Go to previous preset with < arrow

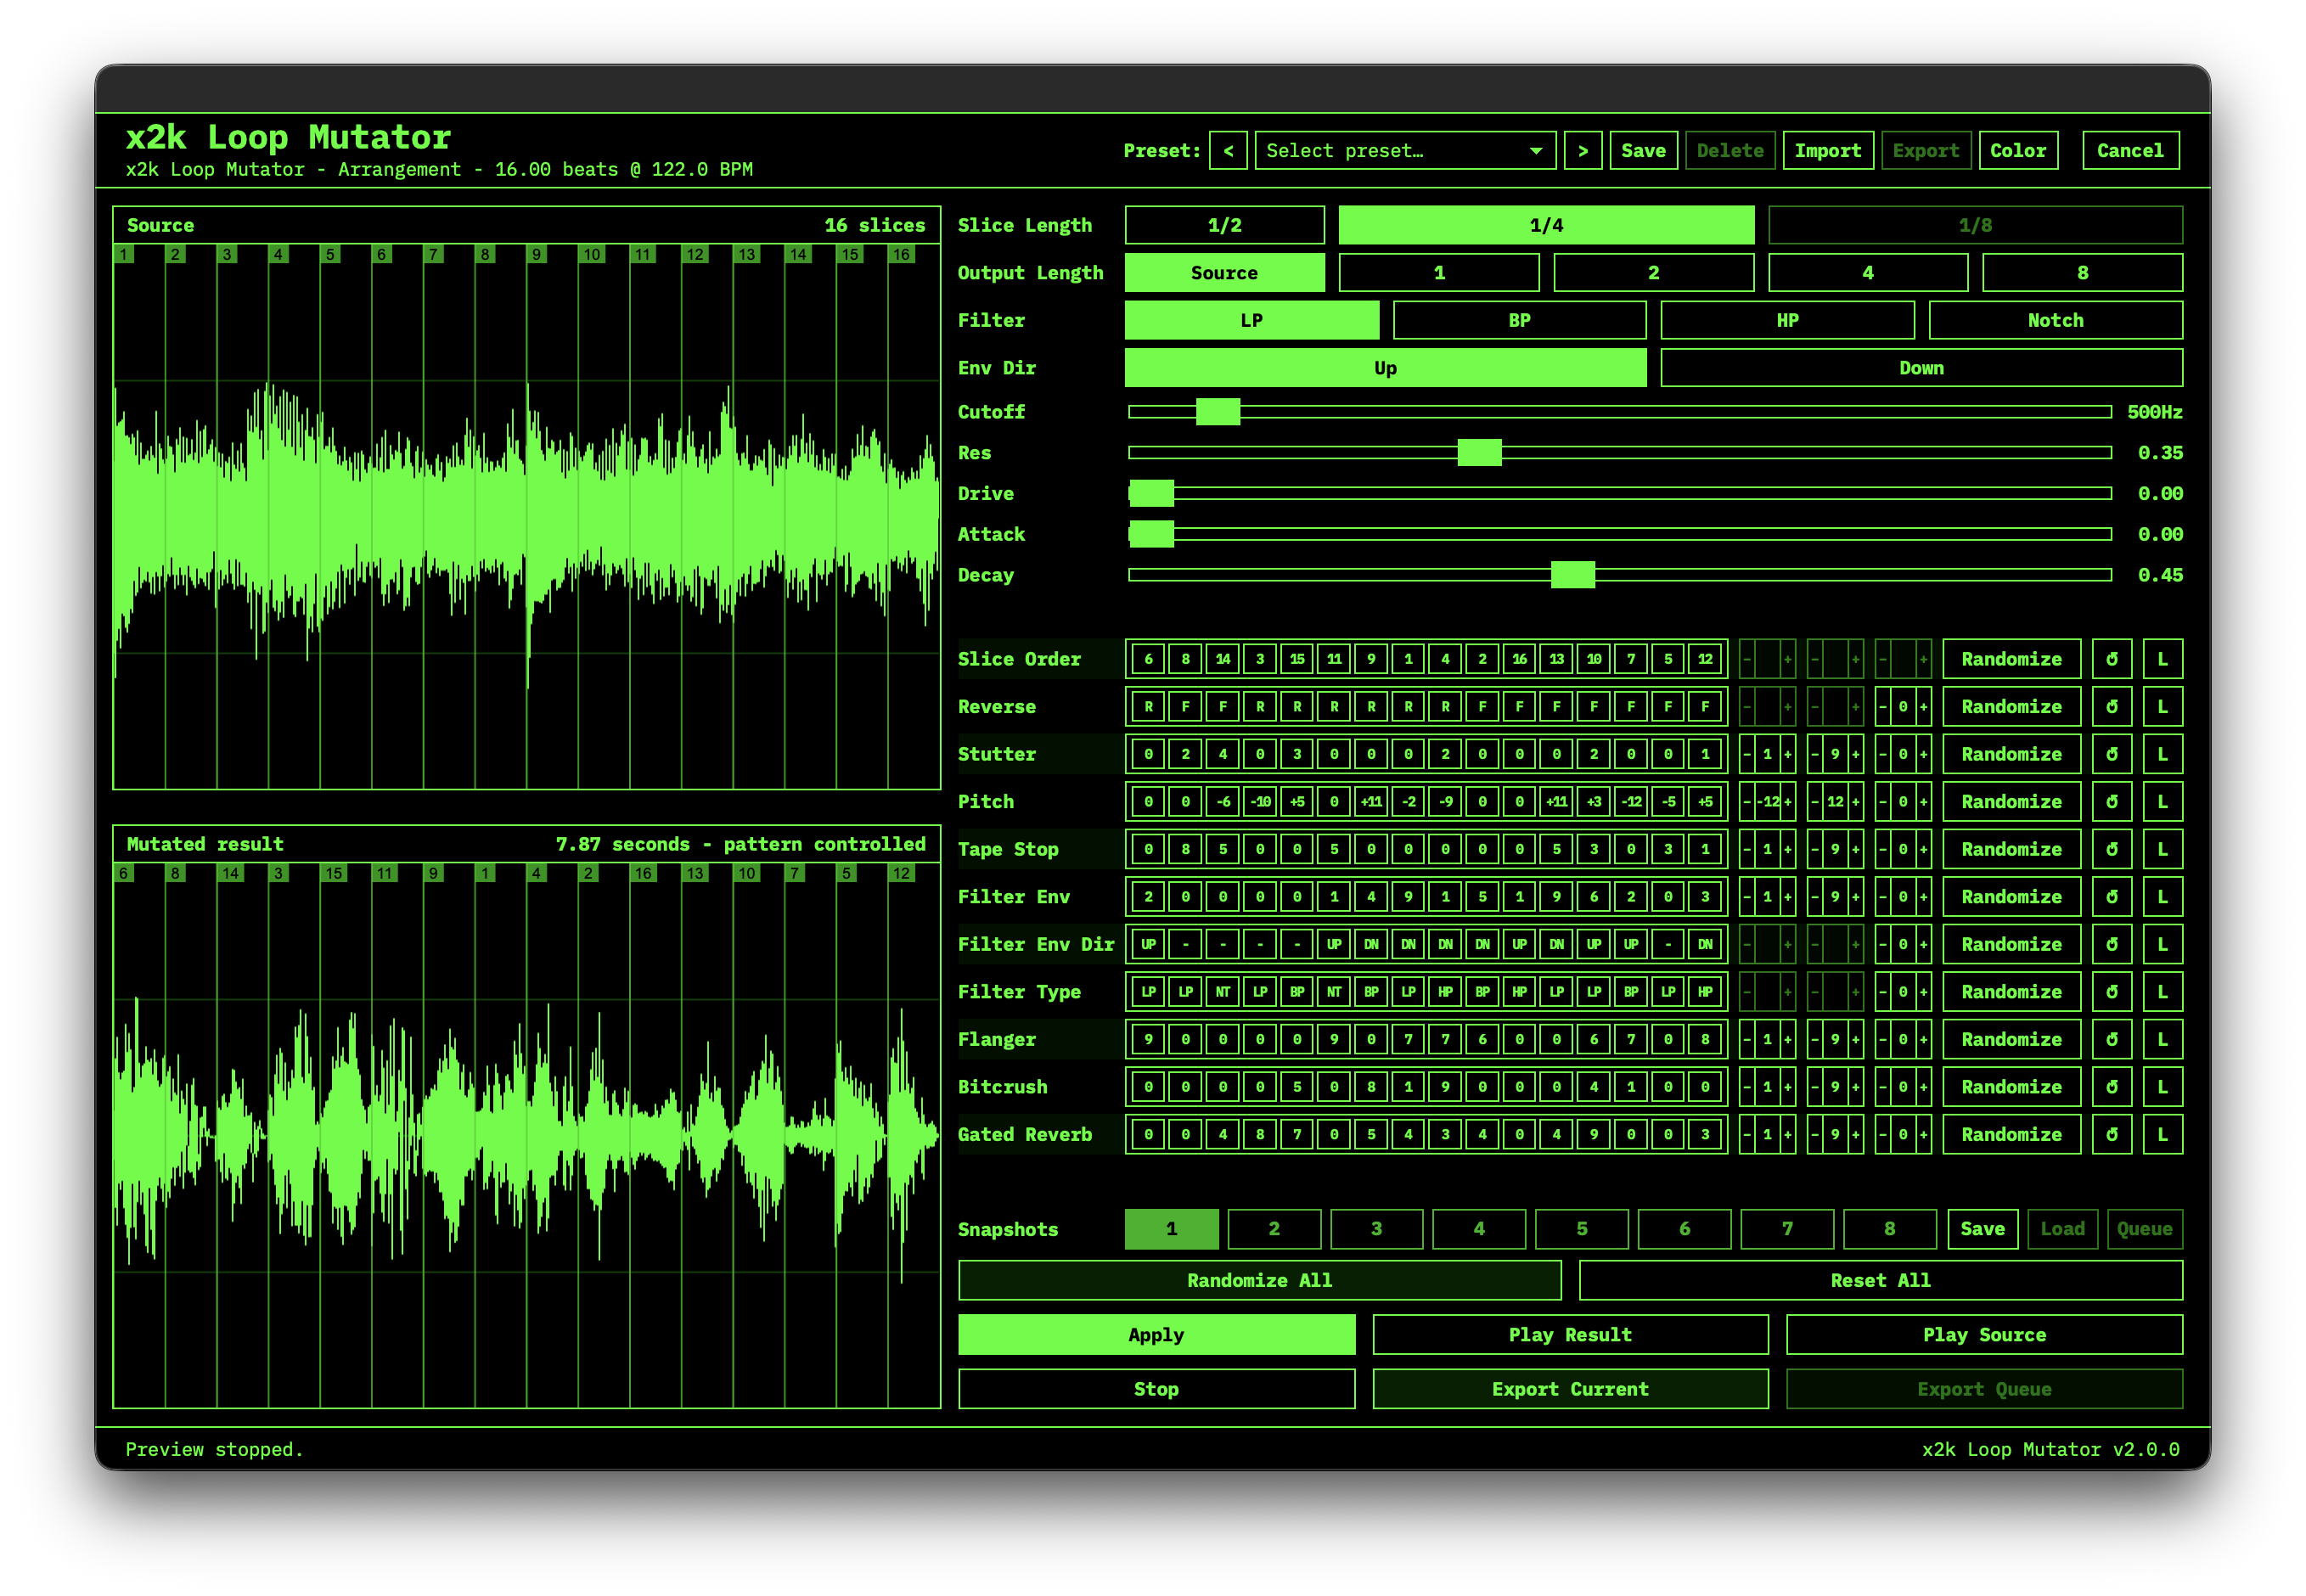pos(1227,151)
